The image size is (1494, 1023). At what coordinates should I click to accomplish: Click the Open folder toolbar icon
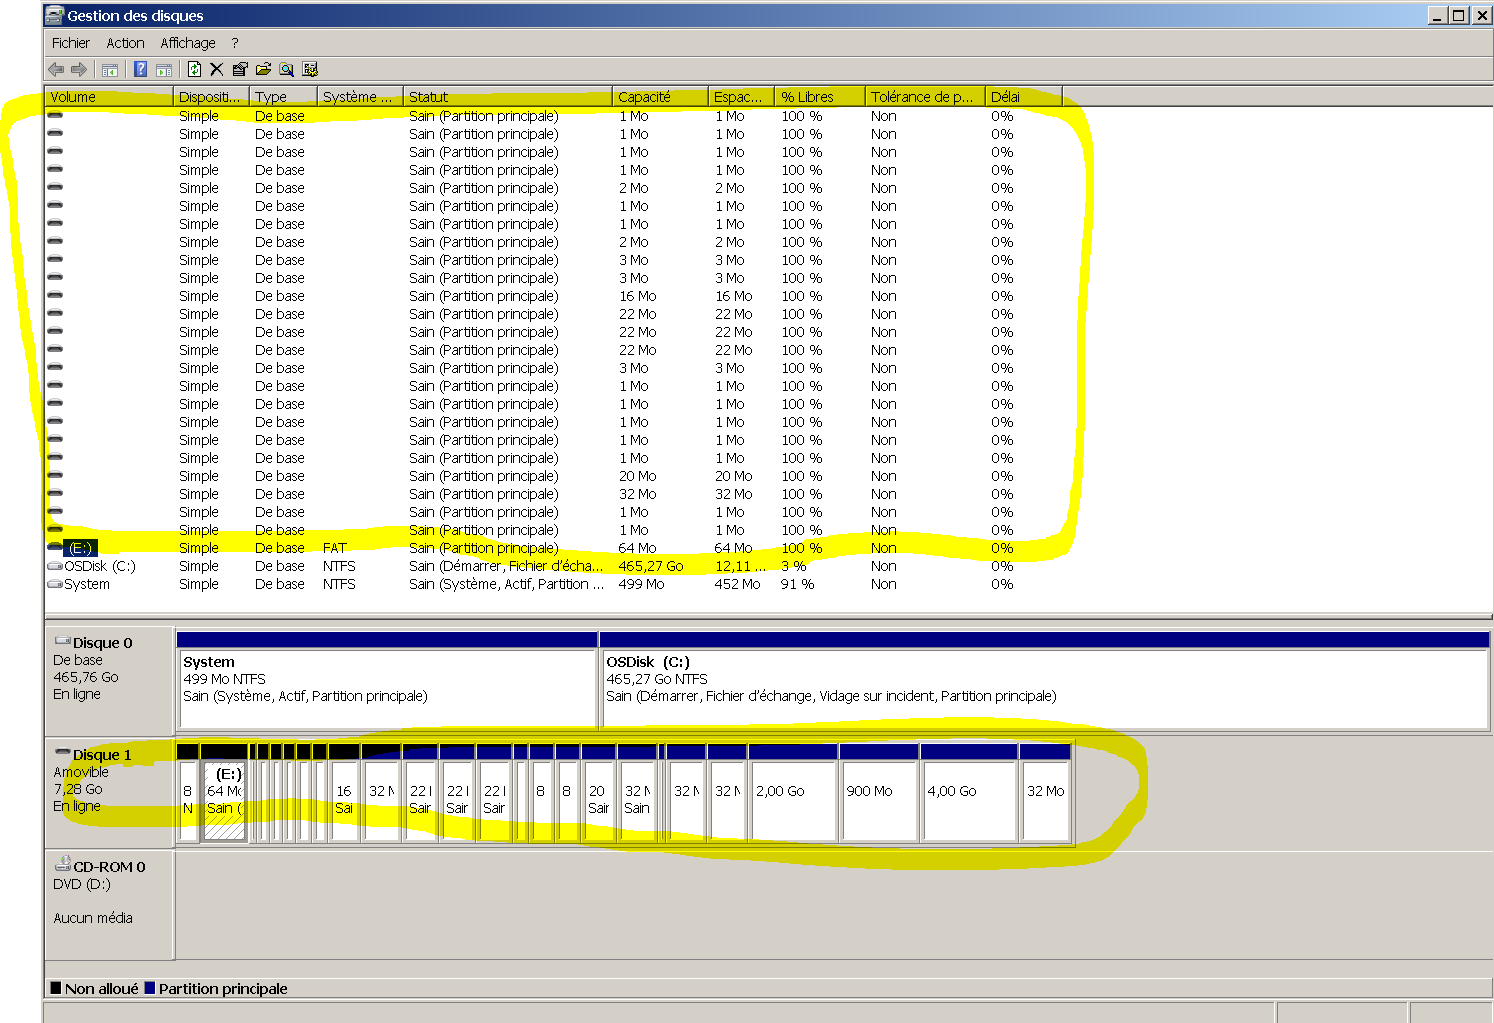pyautogui.click(x=263, y=69)
